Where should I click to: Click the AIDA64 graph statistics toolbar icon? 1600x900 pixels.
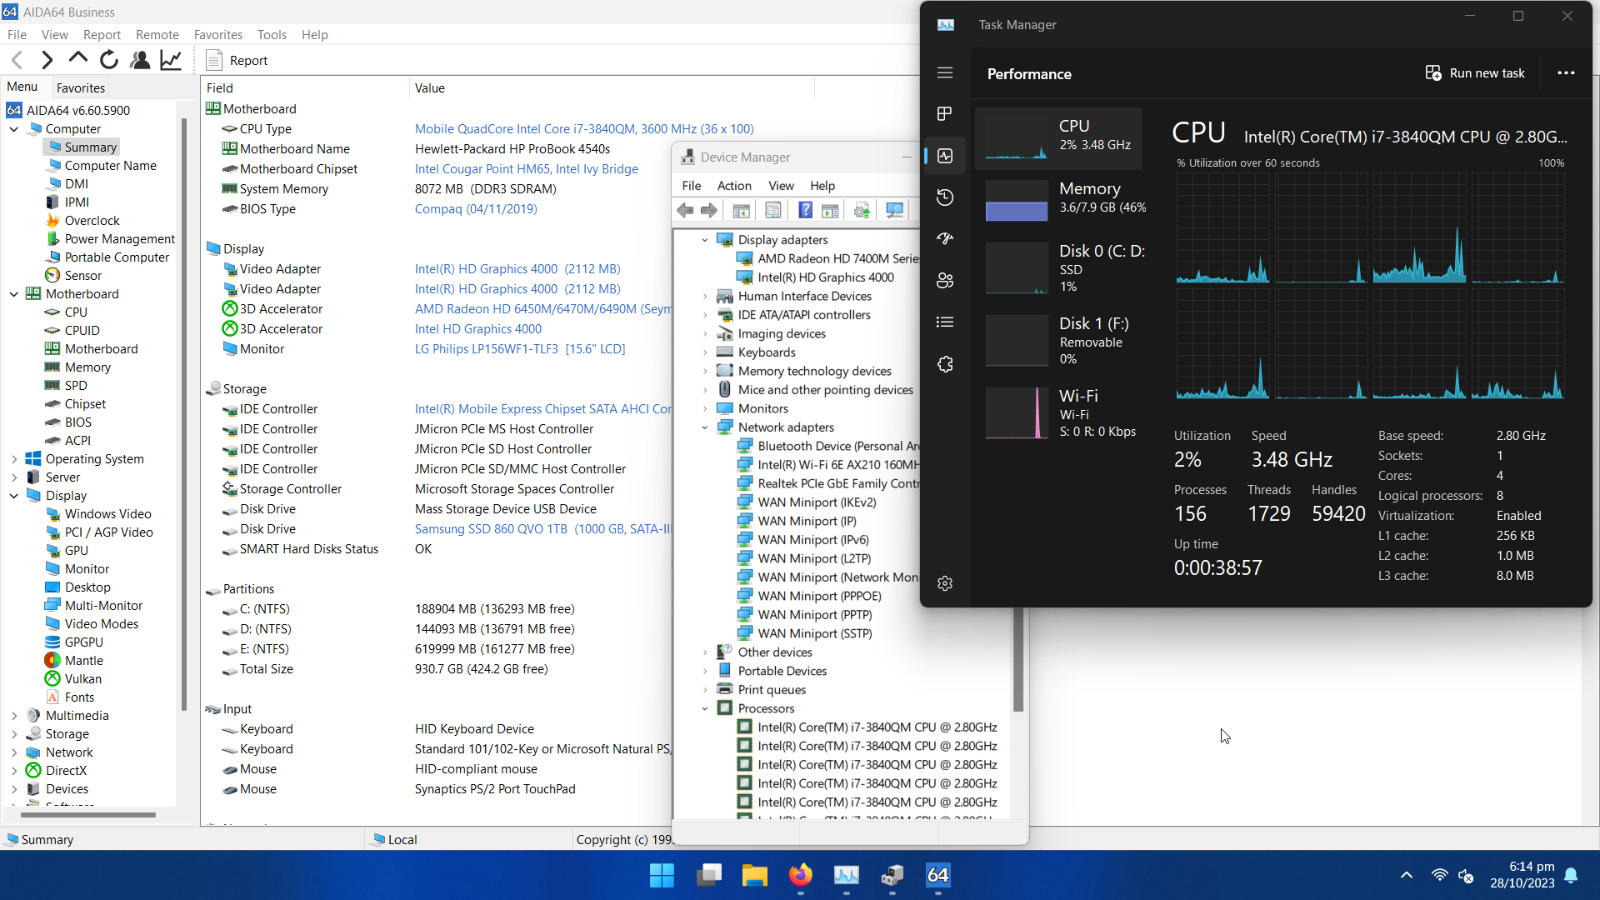tap(171, 60)
